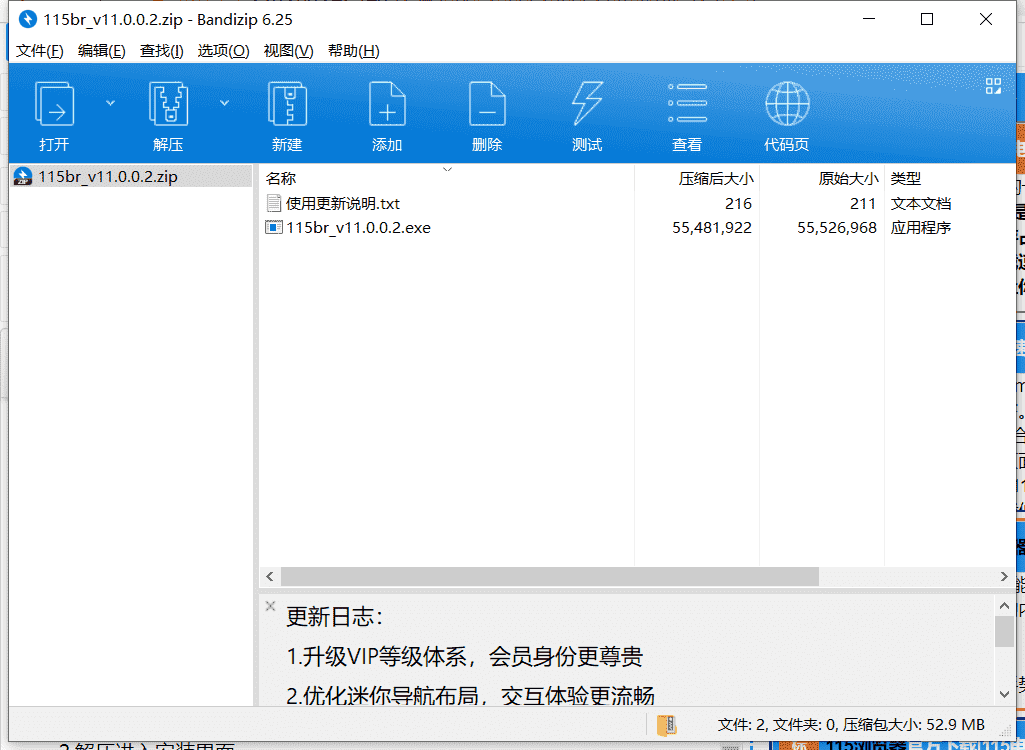Open the 选项(O) menu

pyautogui.click(x=224, y=51)
